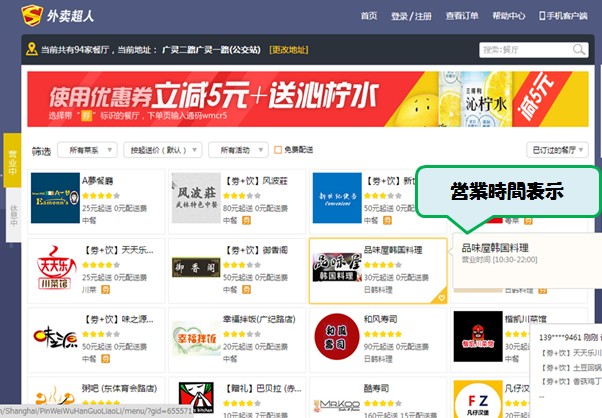This screenshot has width=602, height=418.
Task: Open 榴凯川菜馆 black logo
Action: tap(478, 336)
